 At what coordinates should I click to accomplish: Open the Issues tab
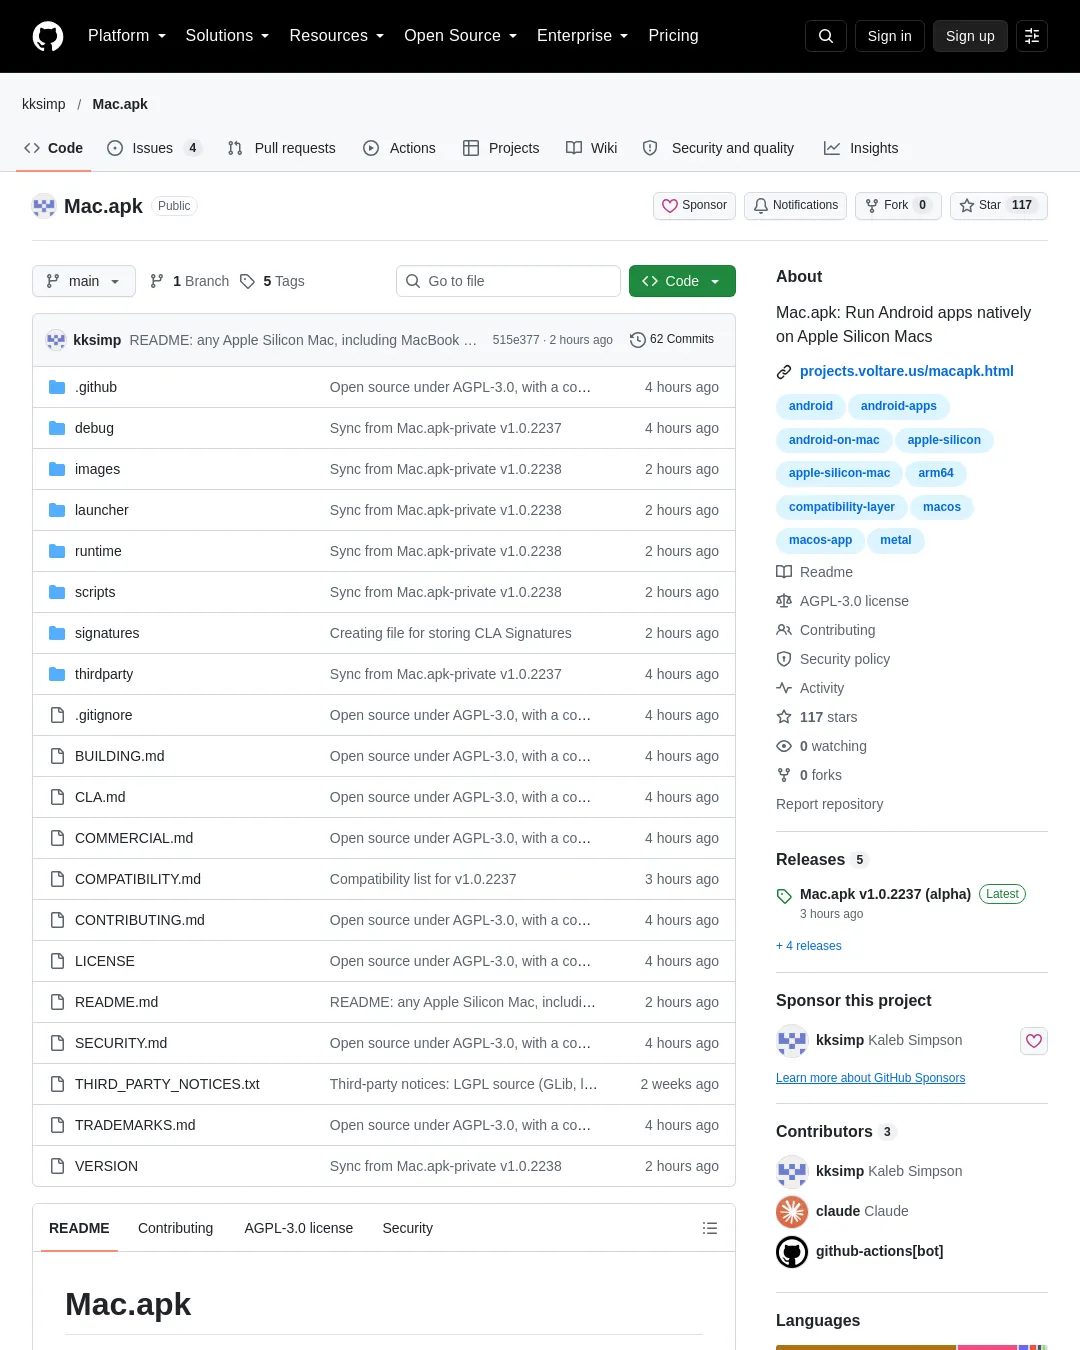[x=154, y=148]
